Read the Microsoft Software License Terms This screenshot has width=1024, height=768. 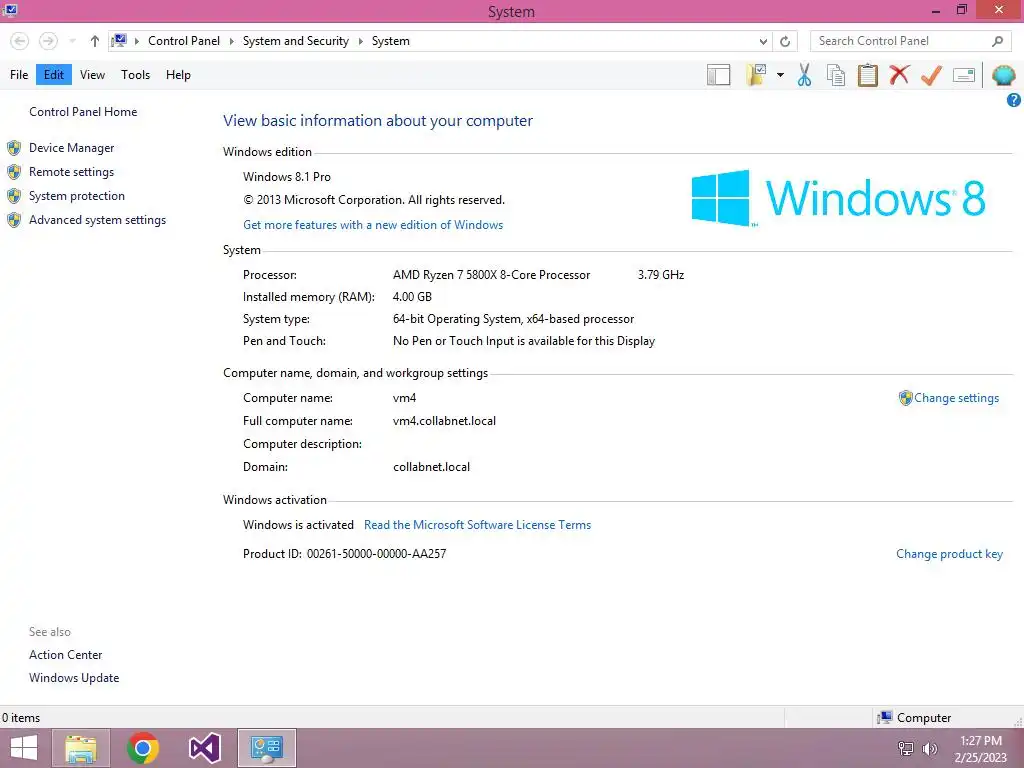pyautogui.click(x=477, y=525)
